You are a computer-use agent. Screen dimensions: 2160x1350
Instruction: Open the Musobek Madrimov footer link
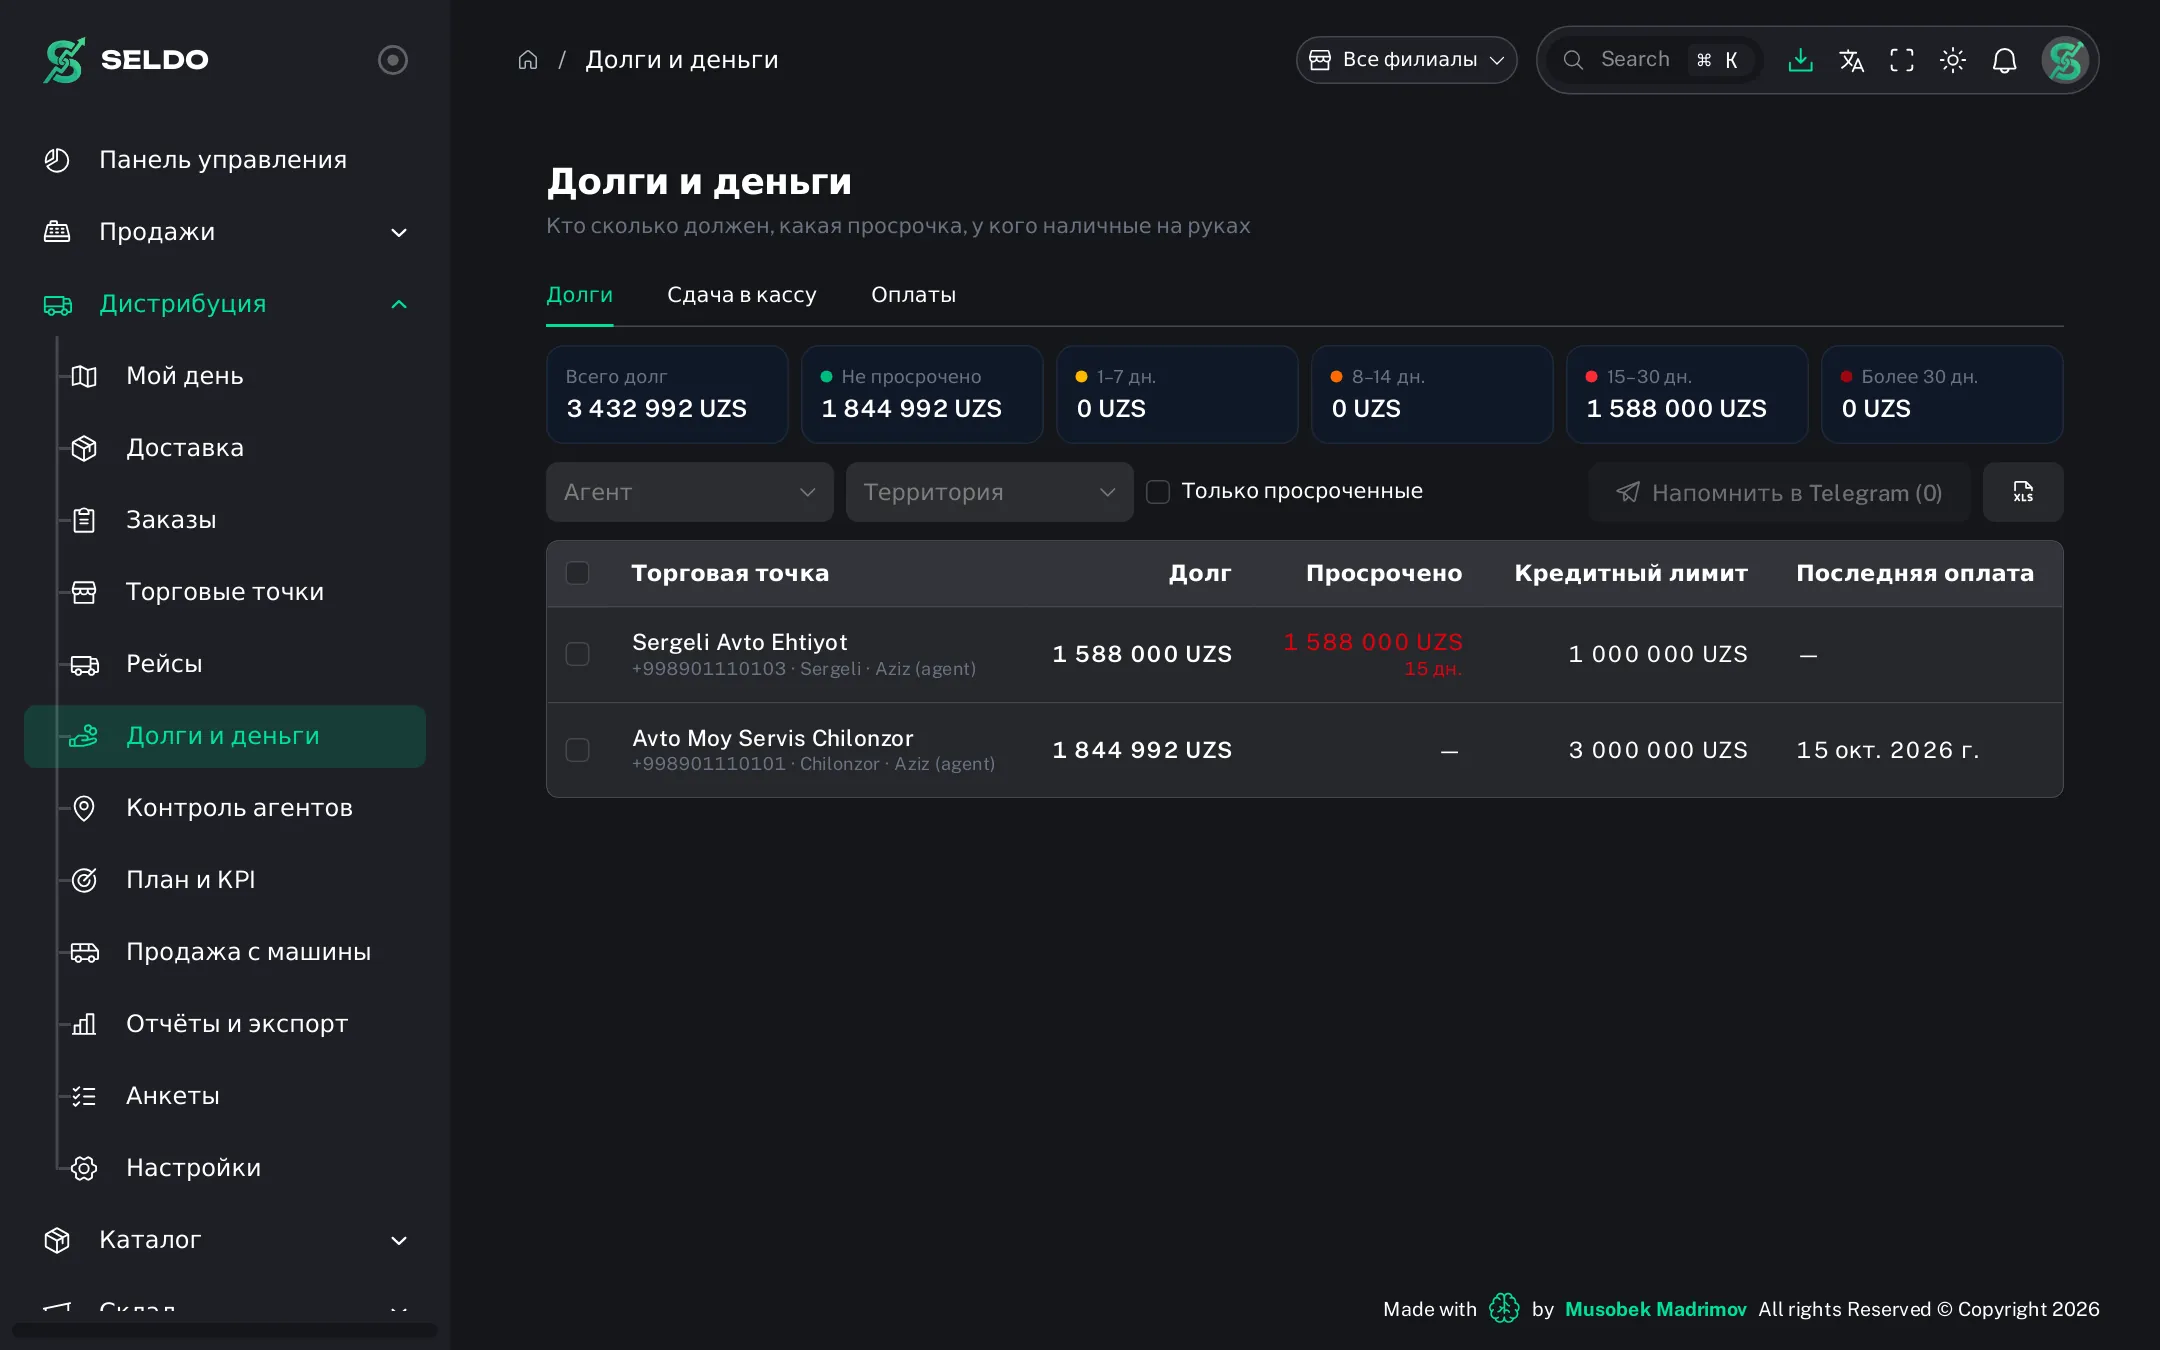click(1656, 1309)
